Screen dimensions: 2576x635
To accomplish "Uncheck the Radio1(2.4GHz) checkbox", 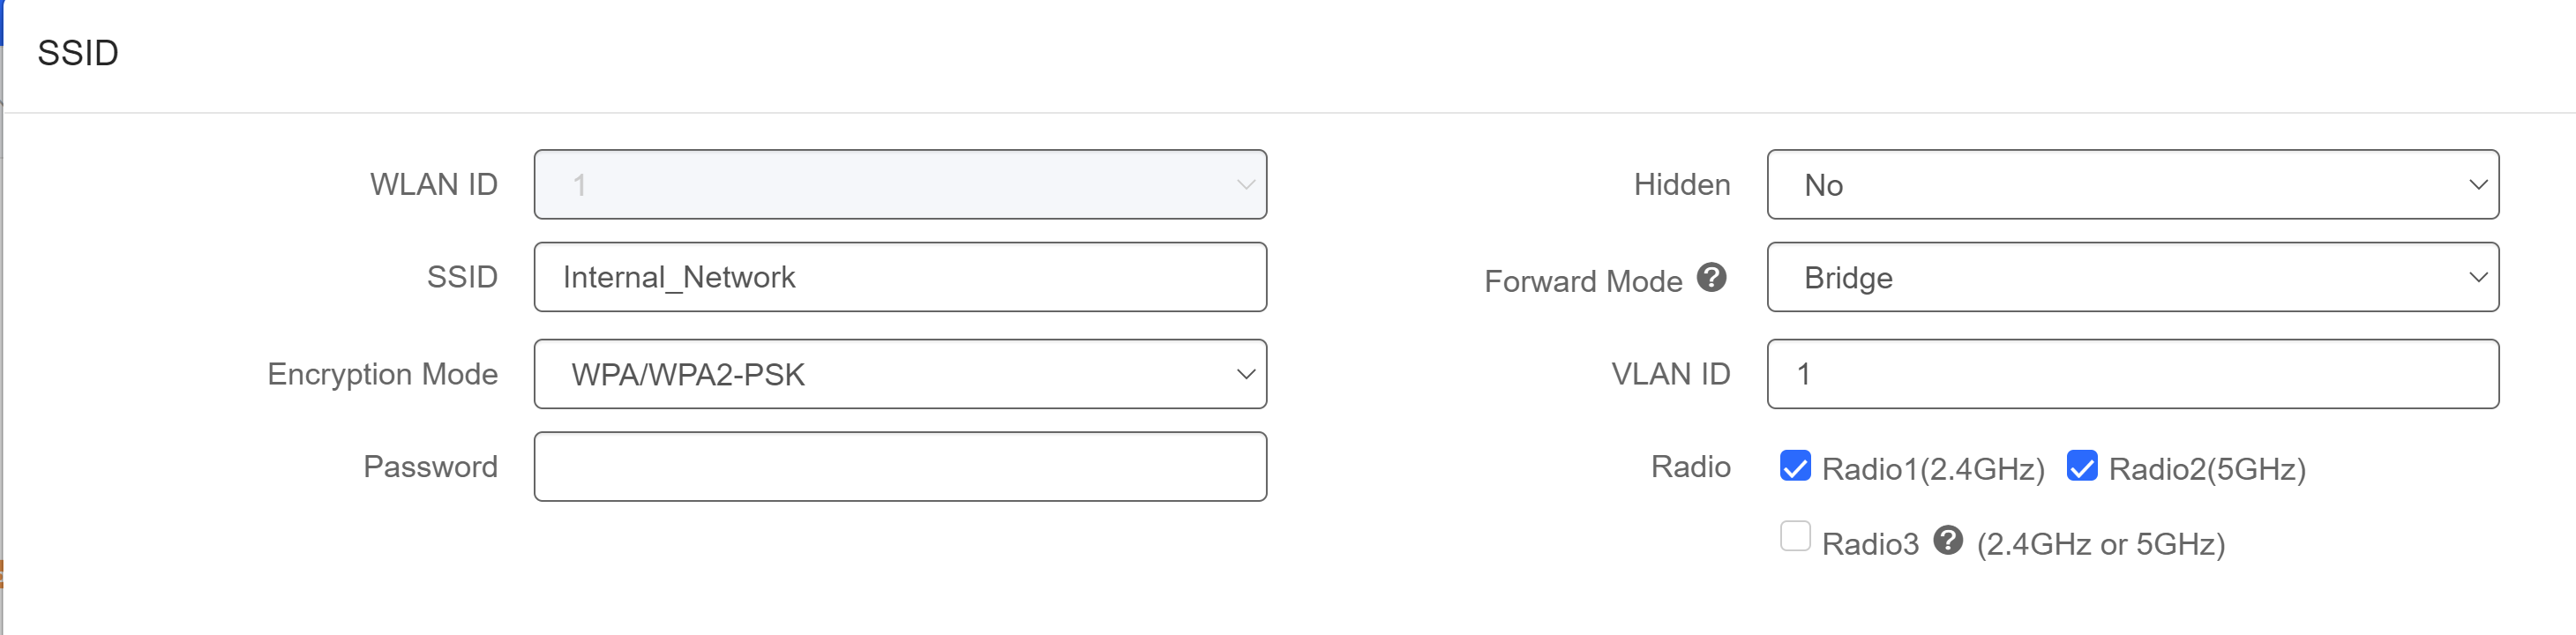I will pos(1795,466).
